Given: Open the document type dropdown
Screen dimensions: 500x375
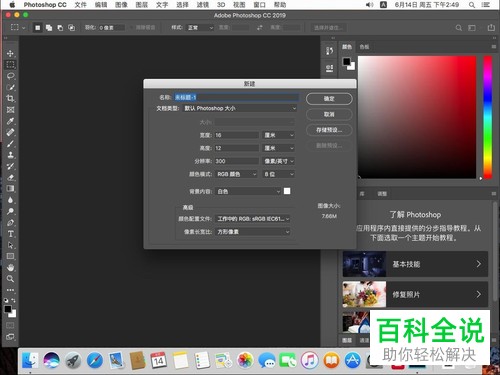Looking at the screenshot, I should click(240, 108).
